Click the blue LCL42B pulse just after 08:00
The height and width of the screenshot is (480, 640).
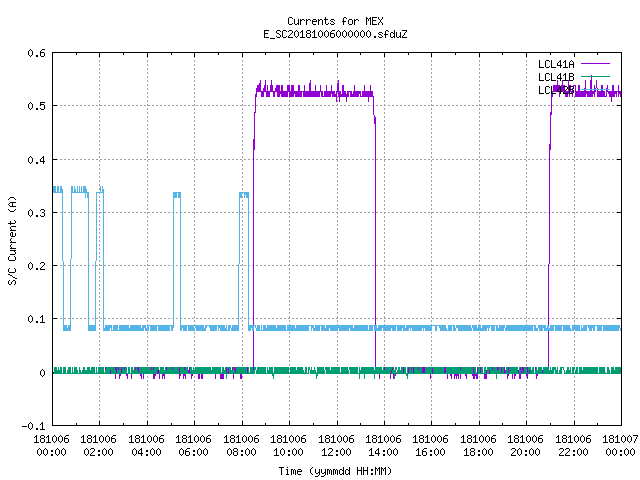(244, 195)
